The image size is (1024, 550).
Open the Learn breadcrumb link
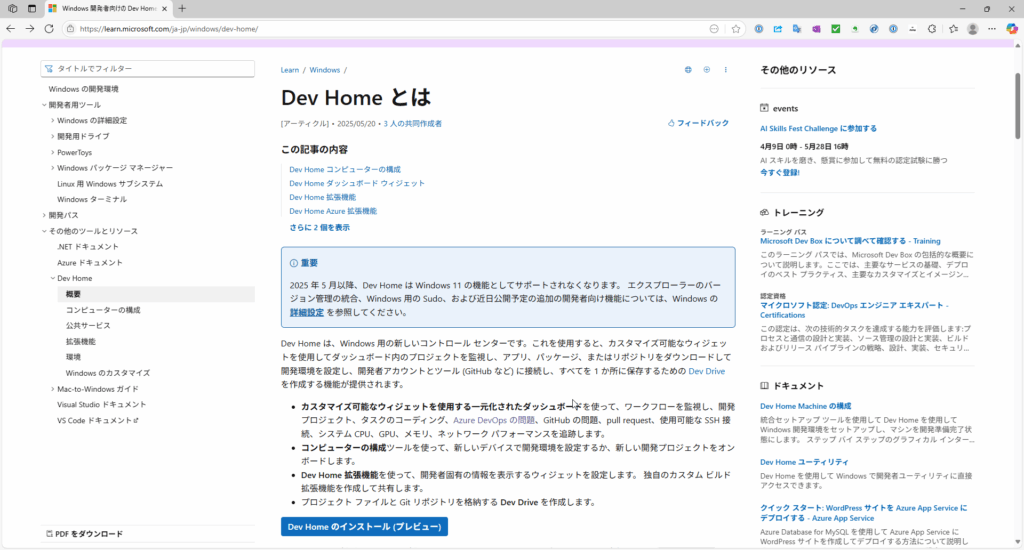pyautogui.click(x=290, y=70)
